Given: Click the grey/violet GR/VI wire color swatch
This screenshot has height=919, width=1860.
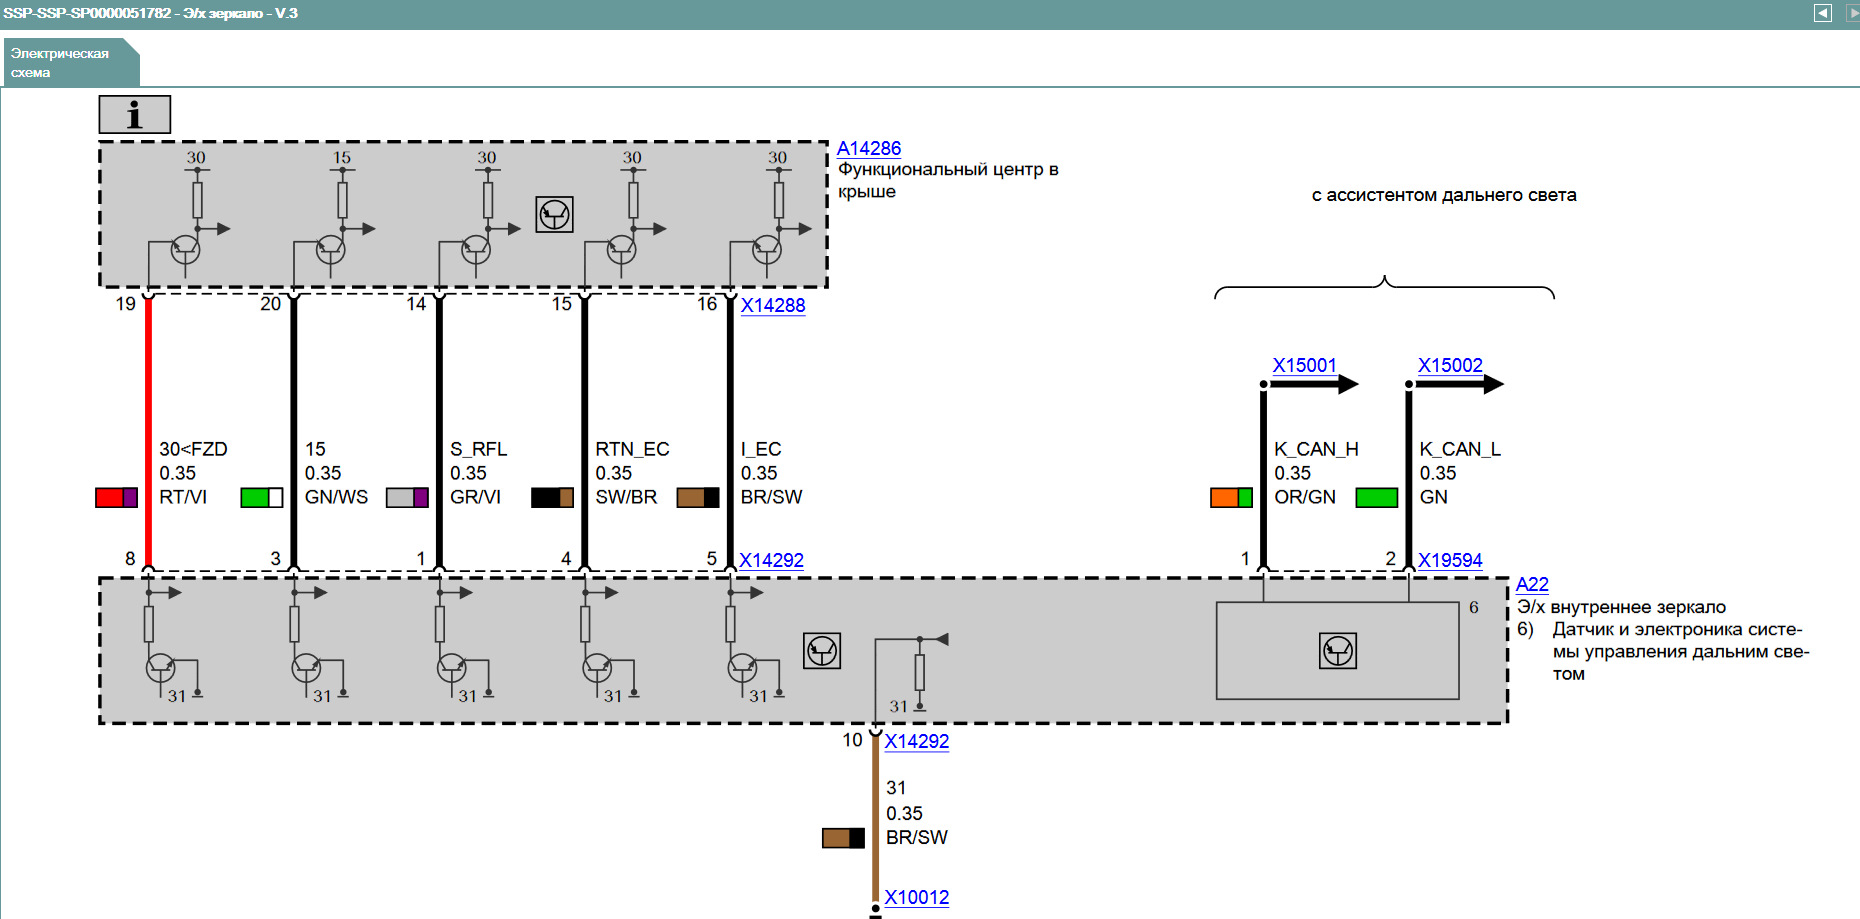Looking at the screenshot, I should pos(407,497).
